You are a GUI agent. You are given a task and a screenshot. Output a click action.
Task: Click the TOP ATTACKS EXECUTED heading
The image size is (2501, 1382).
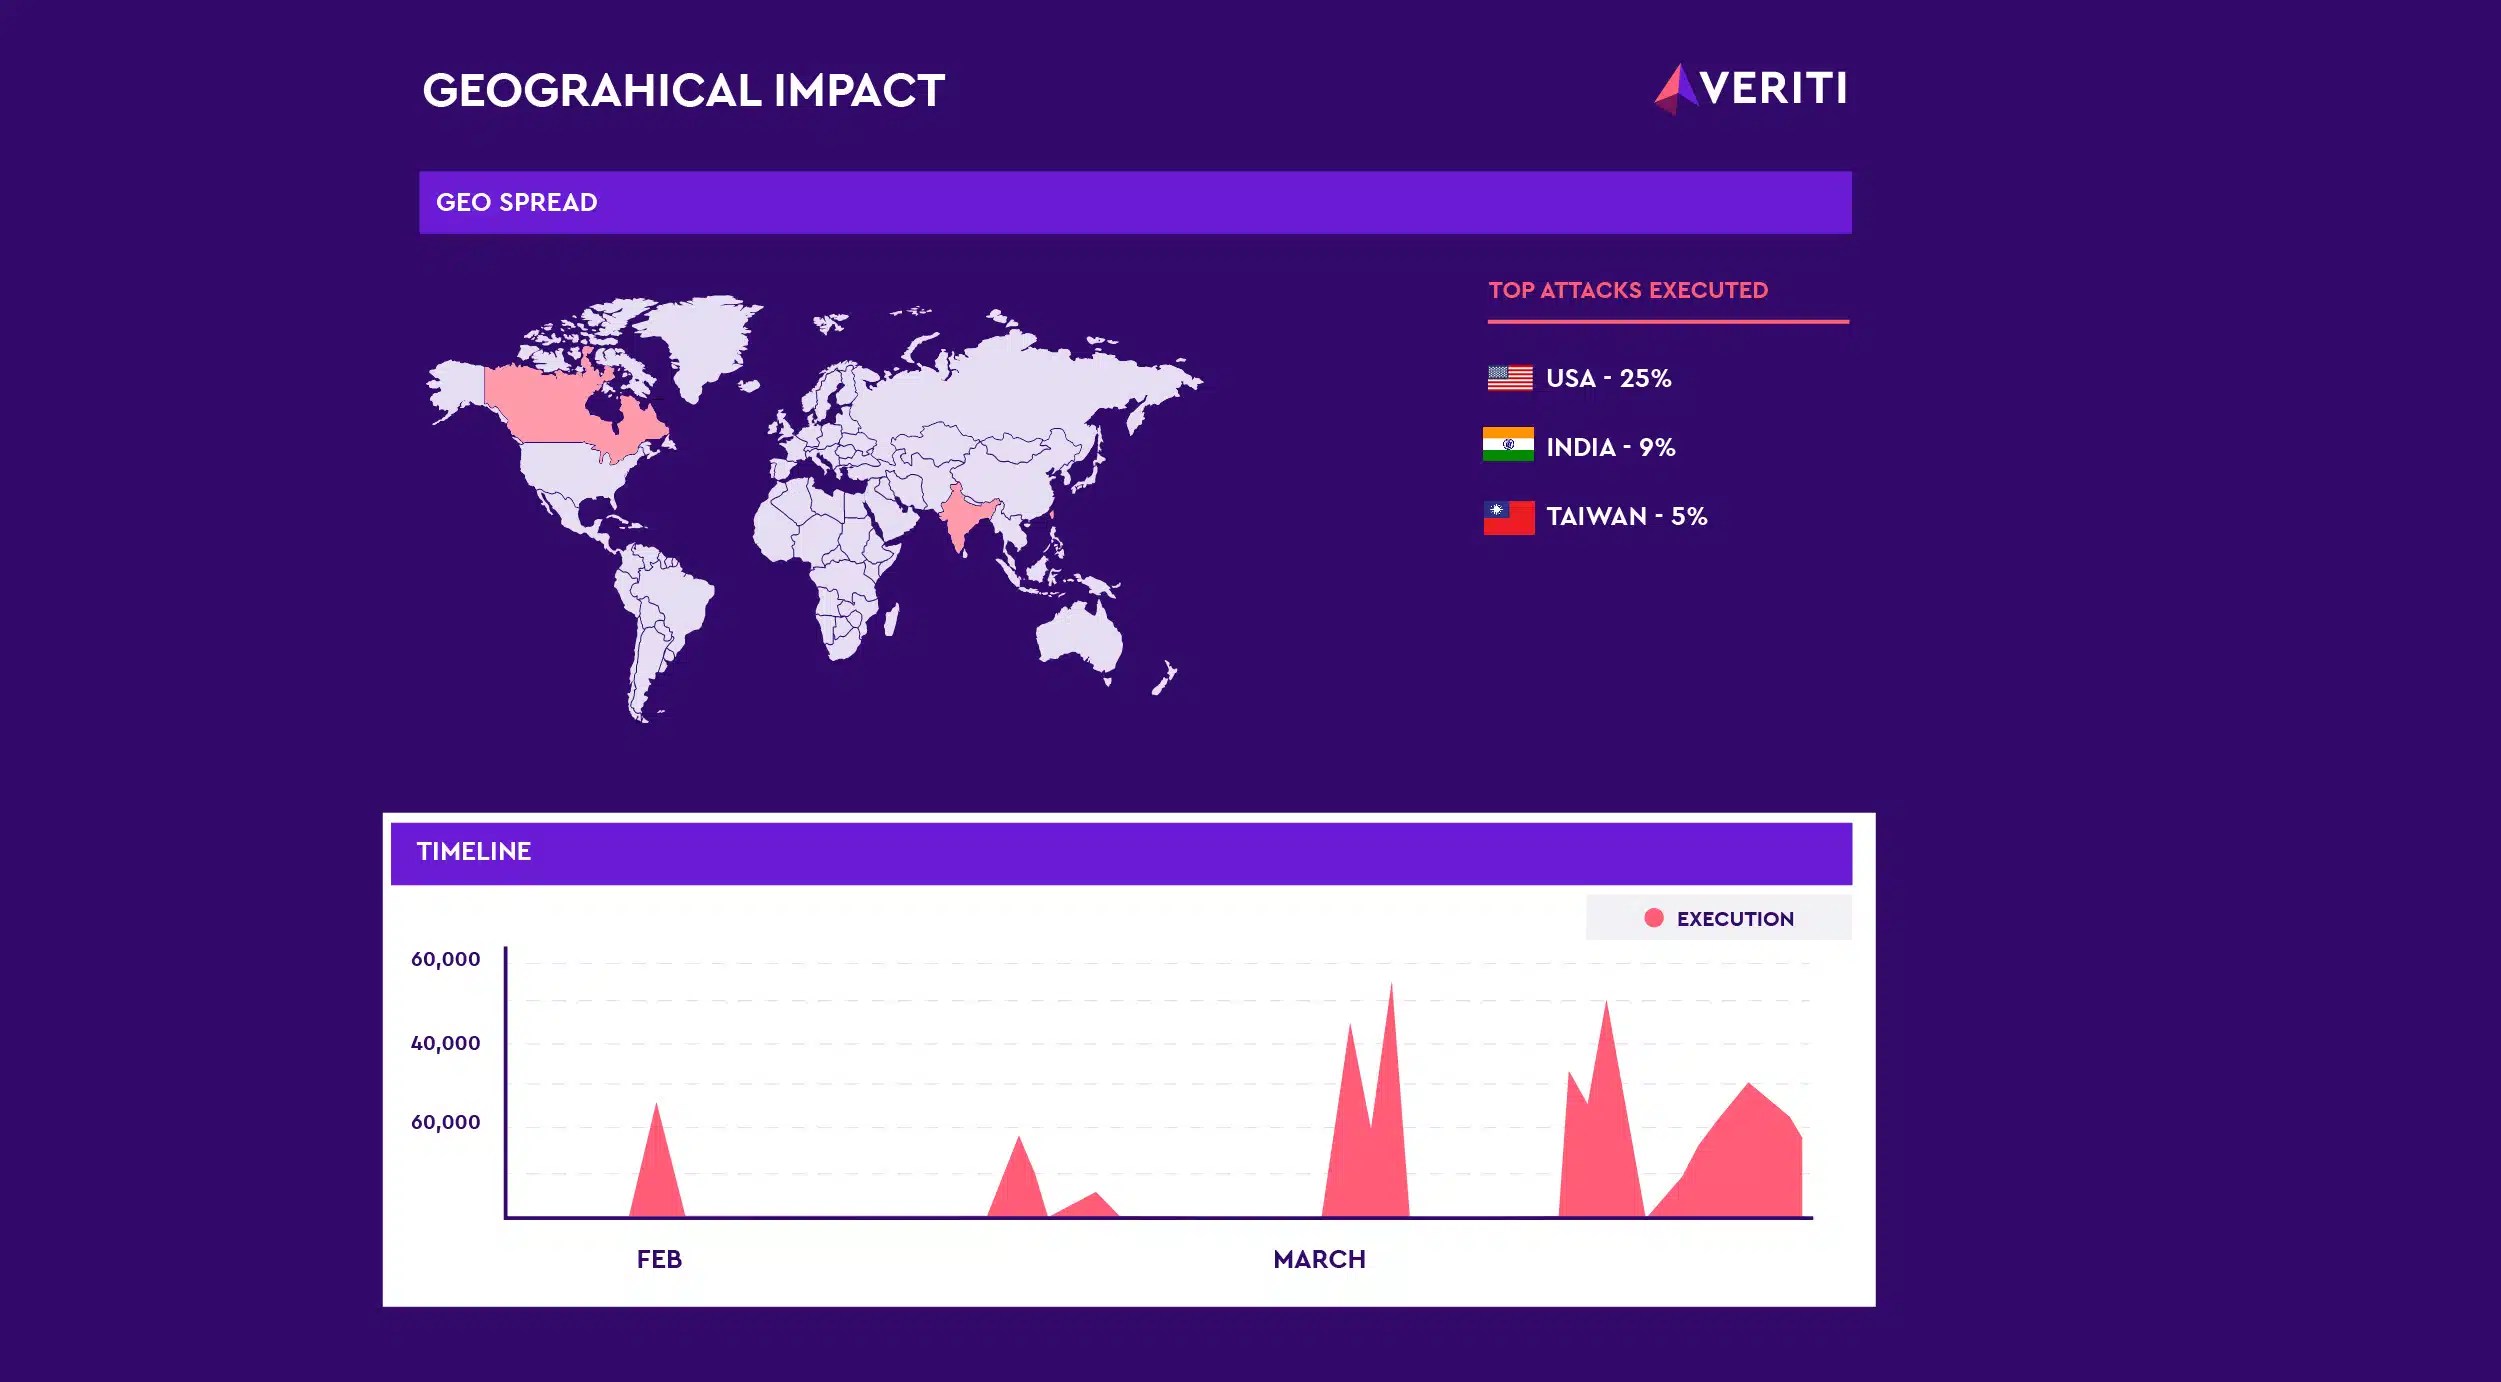(x=1627, y=291)
